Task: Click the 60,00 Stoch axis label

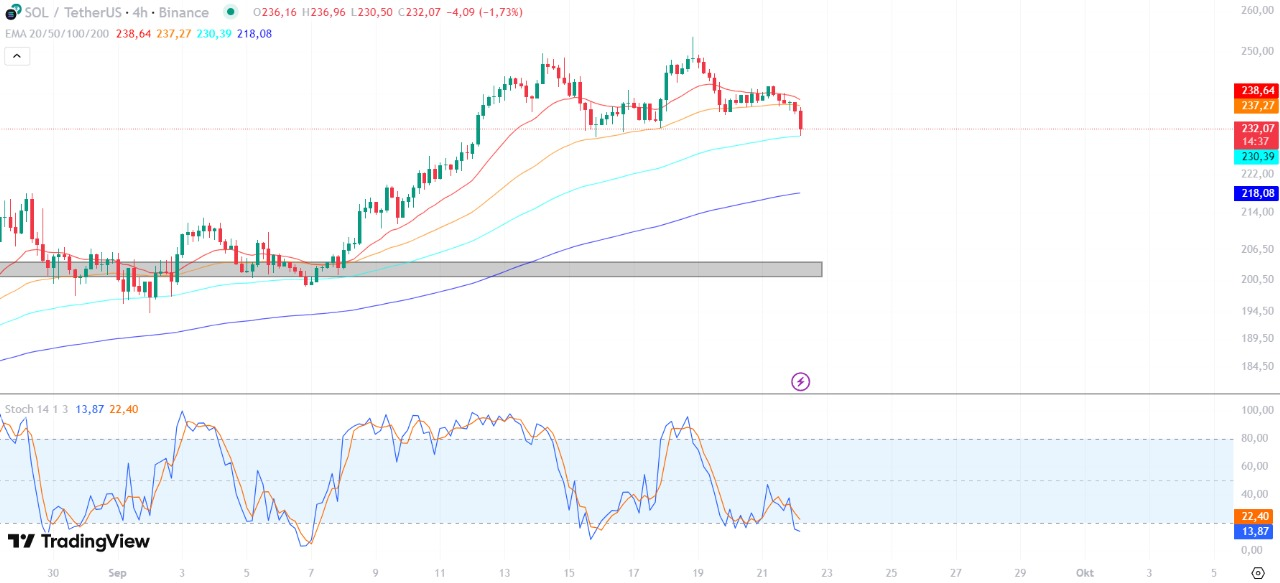Action: 1256,466
